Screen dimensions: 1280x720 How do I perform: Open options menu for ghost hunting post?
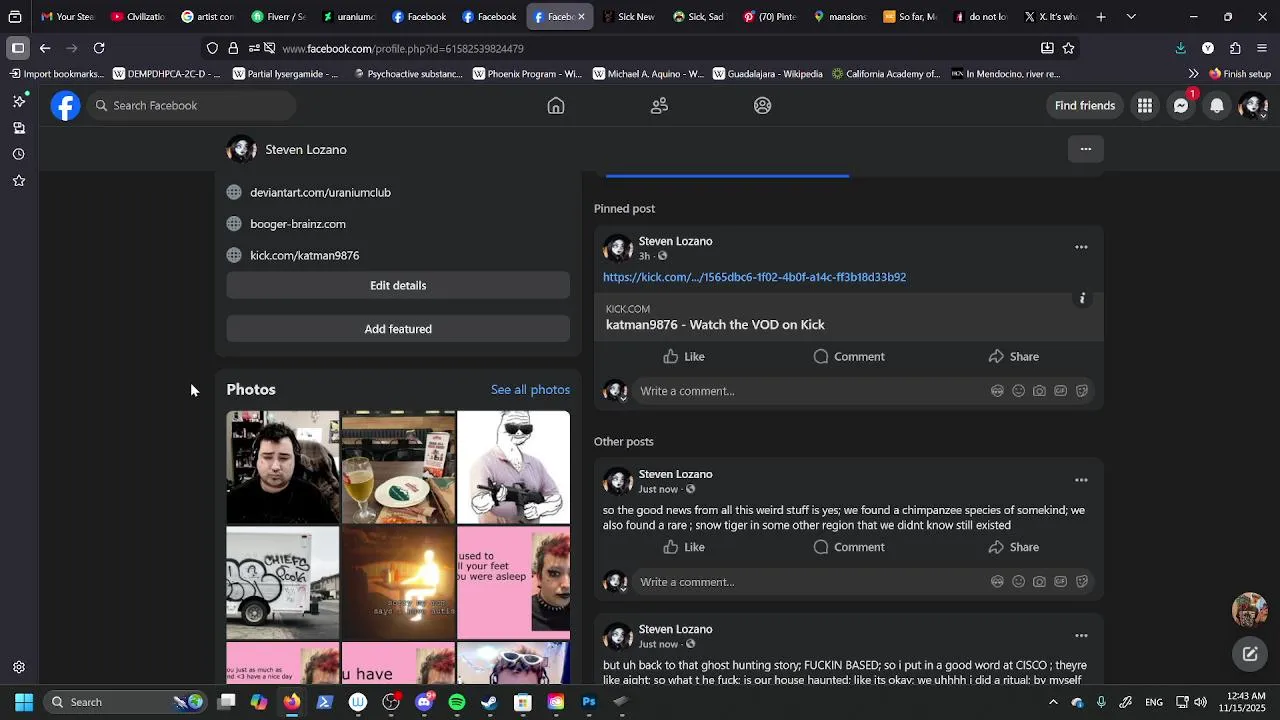[1081, 635]
